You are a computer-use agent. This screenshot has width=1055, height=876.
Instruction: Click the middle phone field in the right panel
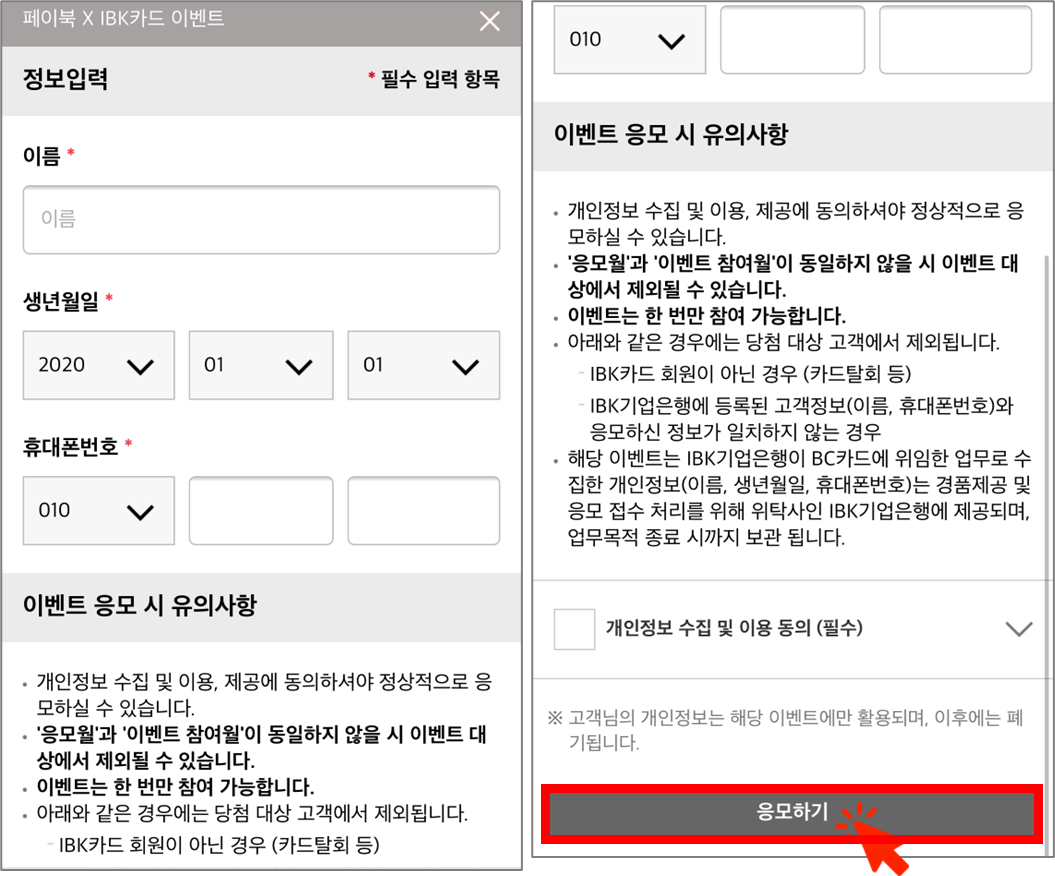[793, 40]
